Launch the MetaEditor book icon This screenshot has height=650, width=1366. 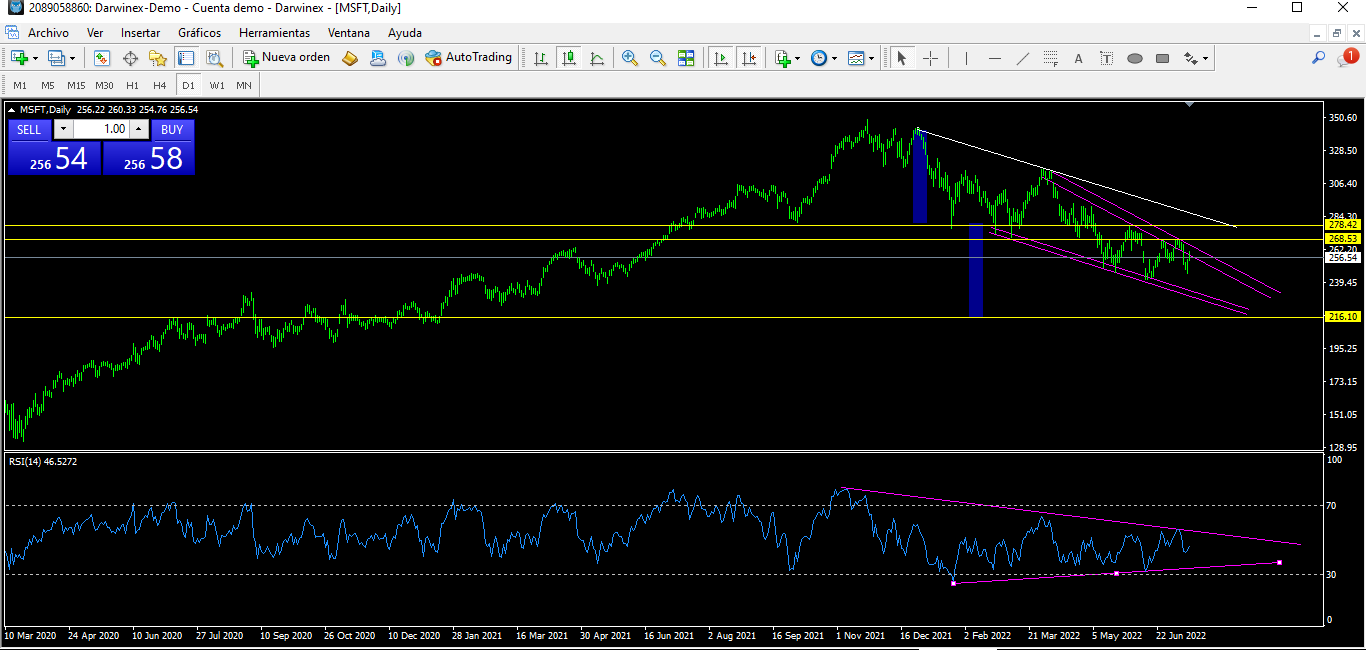click(350, 58)
